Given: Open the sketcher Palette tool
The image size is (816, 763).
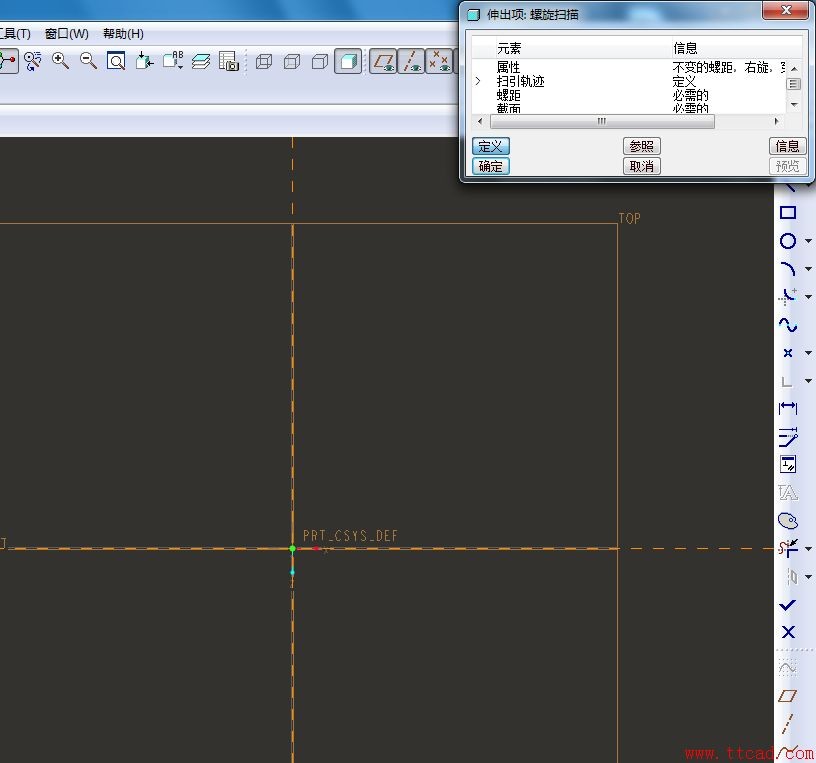Looking at the screenshot, I should 789,520.
